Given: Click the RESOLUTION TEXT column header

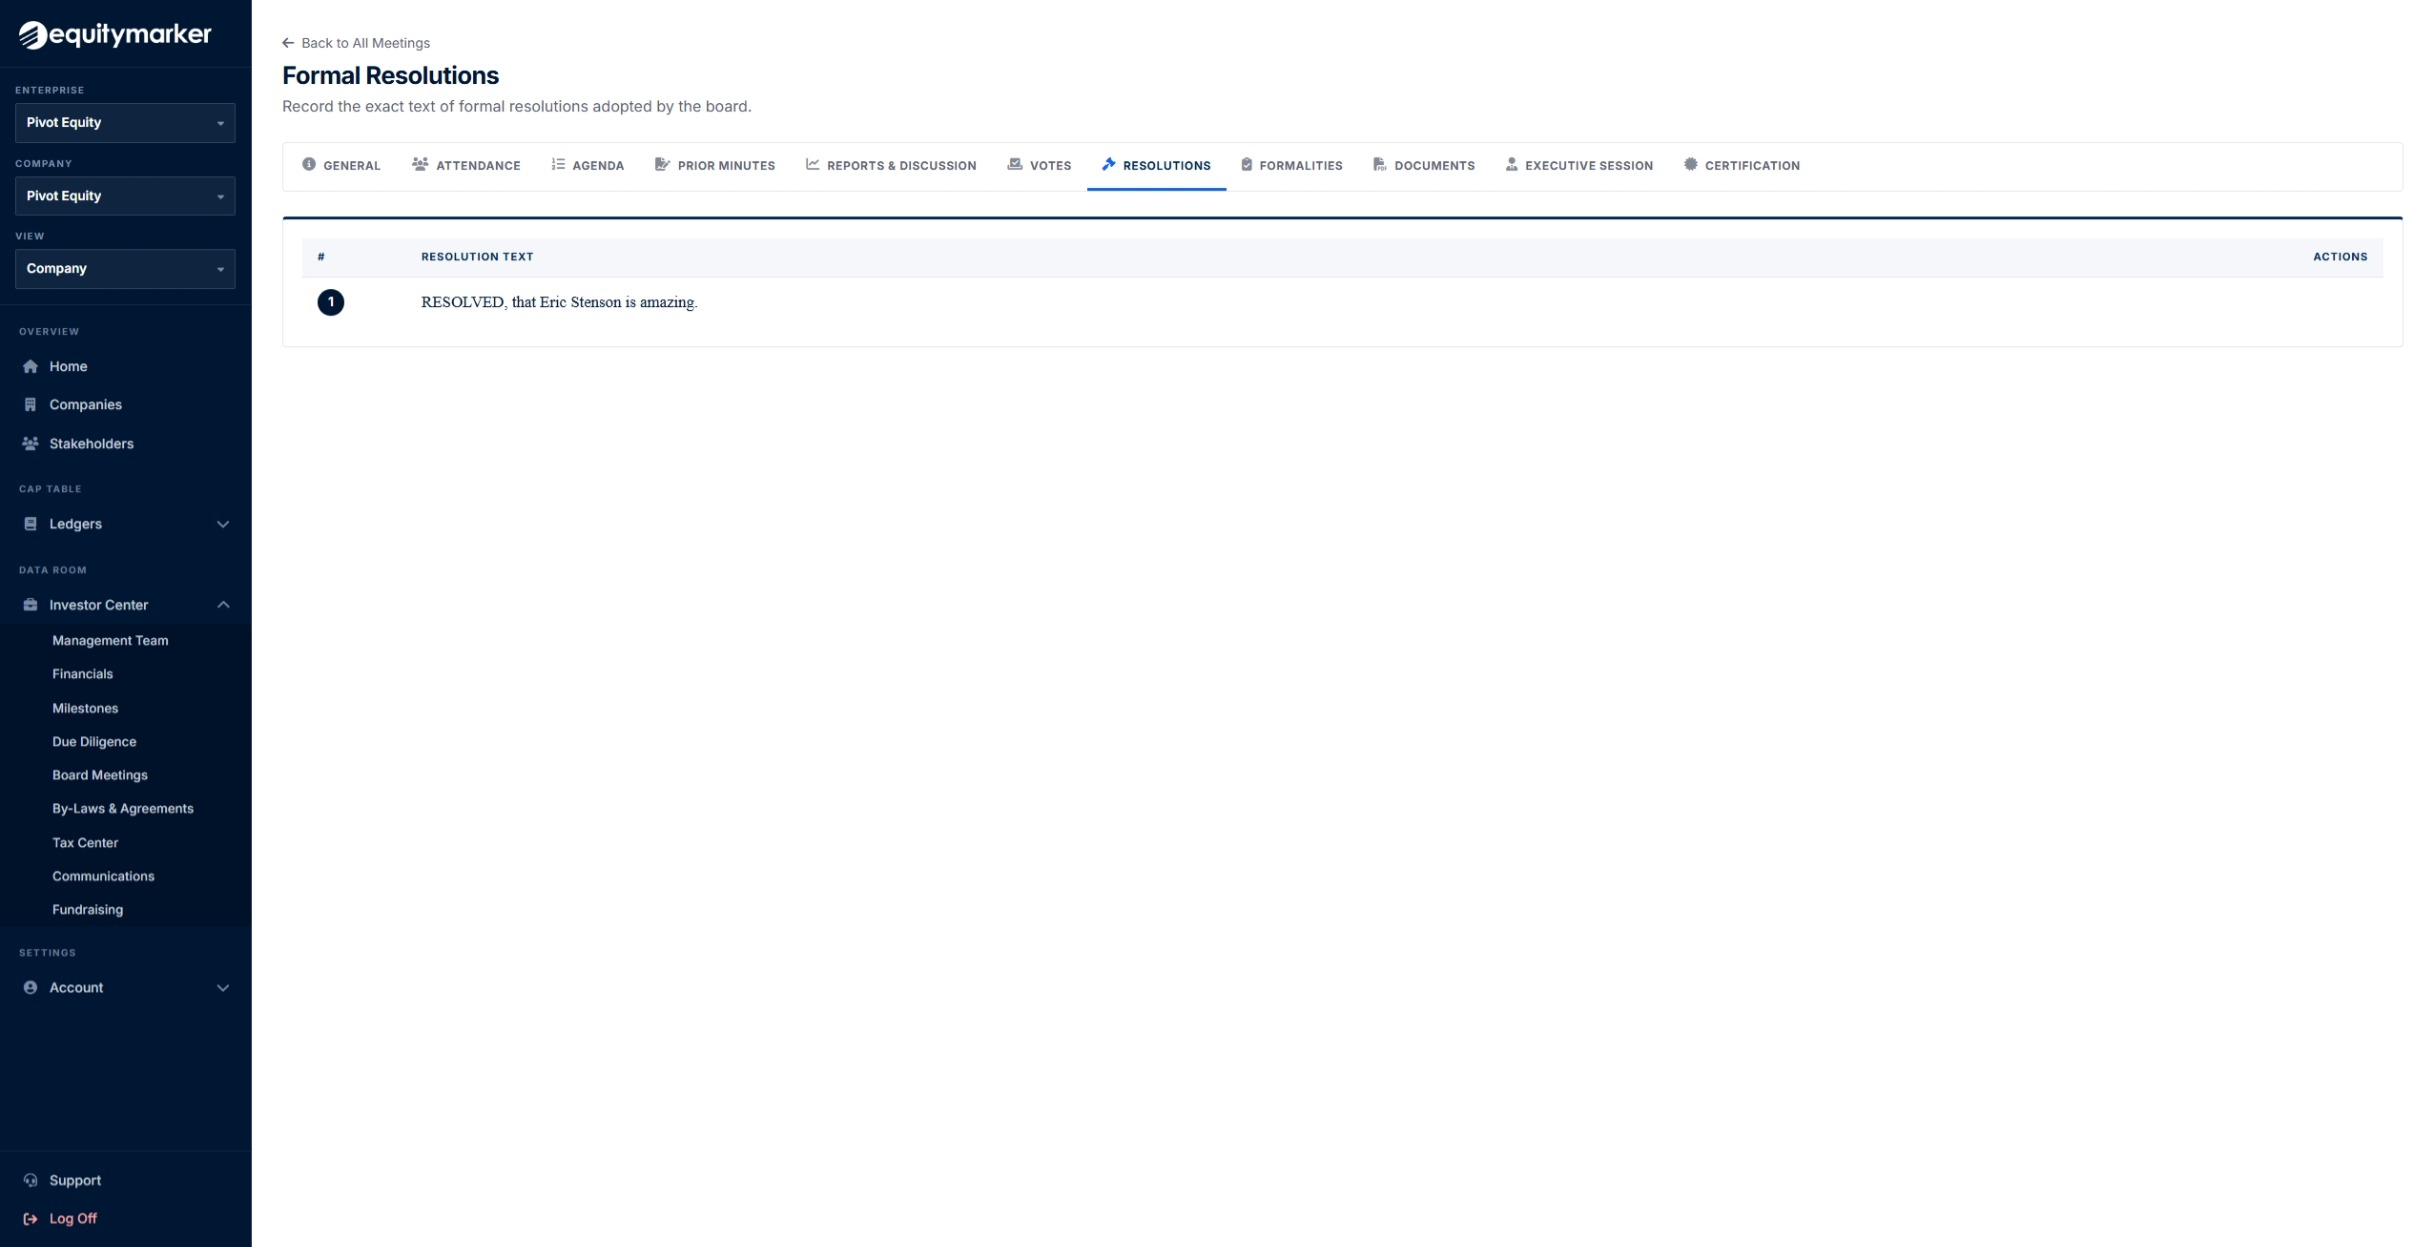Looking at the screenshot, I should 477,257.
